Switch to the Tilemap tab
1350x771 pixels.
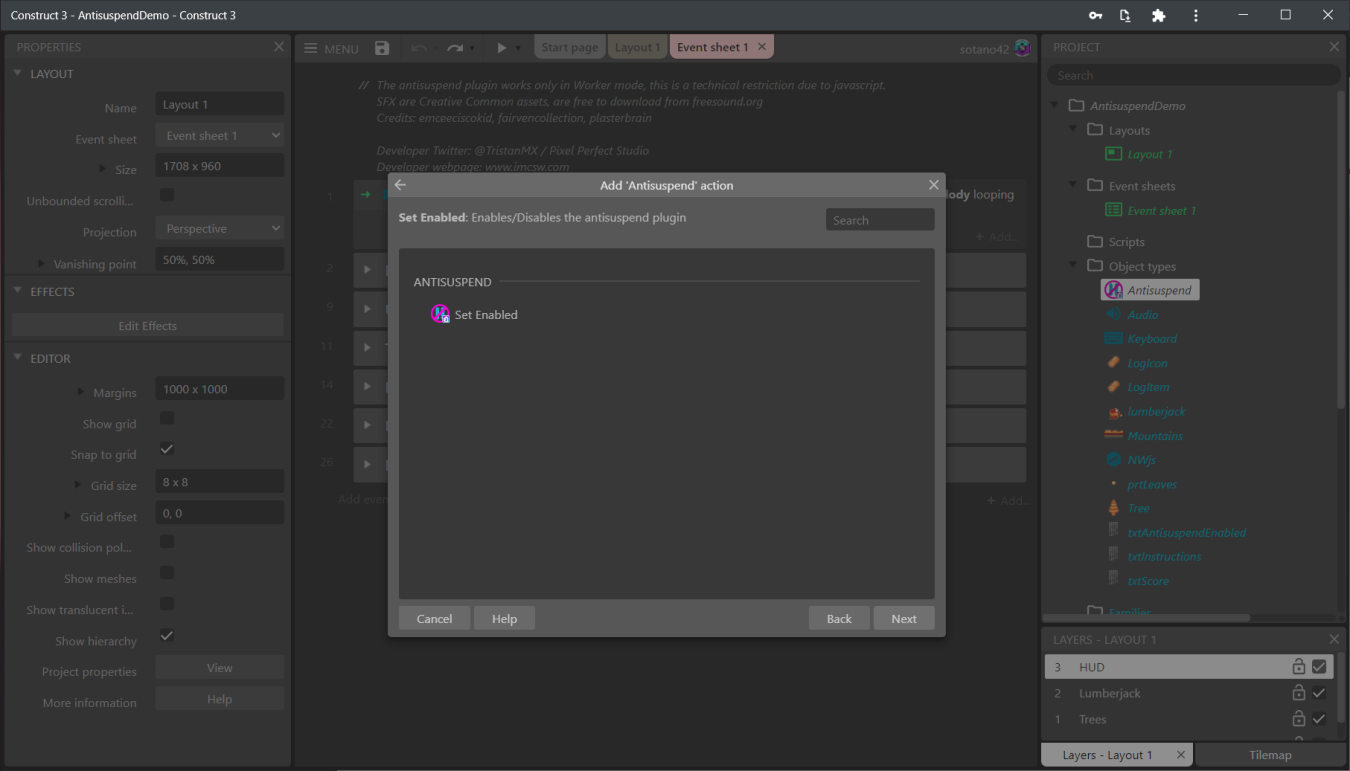click(x=1269, y=754)
